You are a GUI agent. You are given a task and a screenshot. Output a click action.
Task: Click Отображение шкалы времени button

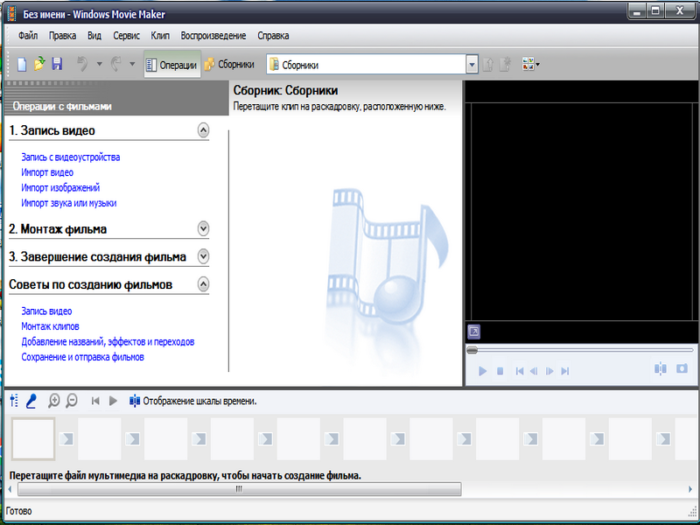[x=193, y=401]
